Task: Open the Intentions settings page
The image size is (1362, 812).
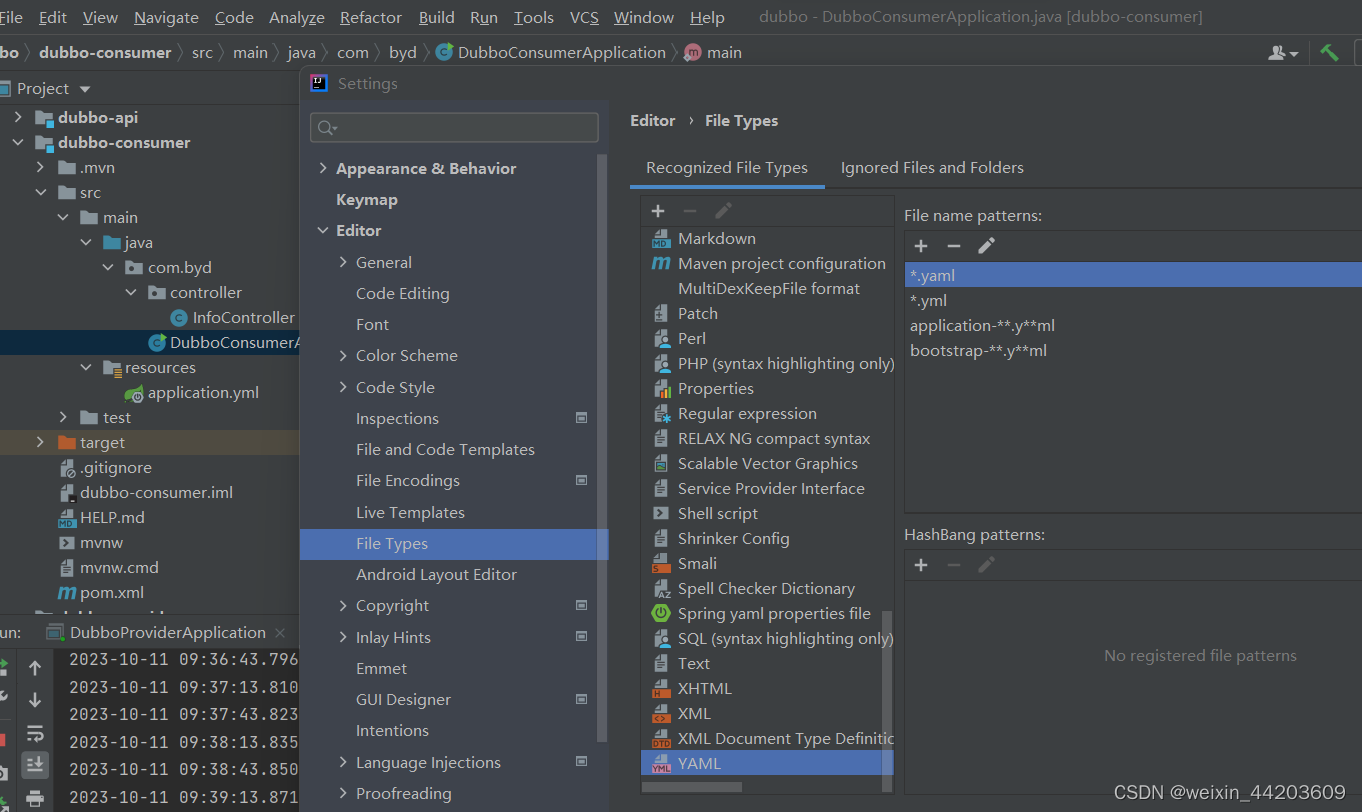Action: click(x=392, y=730)
